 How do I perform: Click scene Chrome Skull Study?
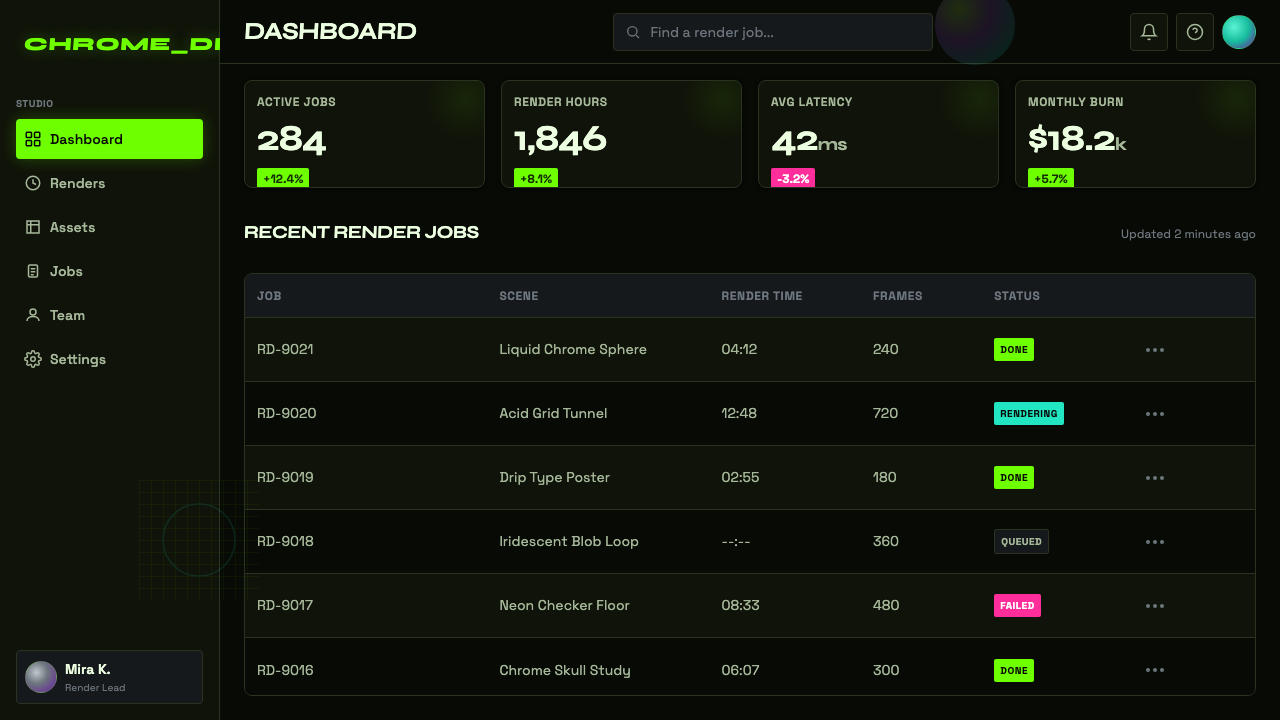coord(565,670)
